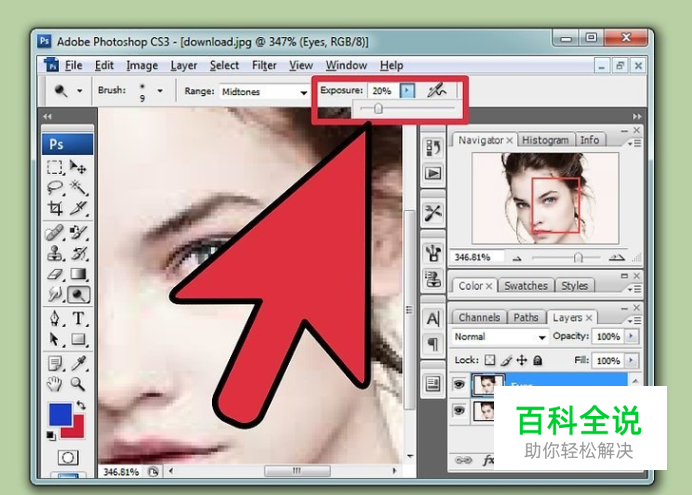Click the Navigator zoom 346.81% field
The width and height of the screenshot is (692, 495).
tap(477, 257)
